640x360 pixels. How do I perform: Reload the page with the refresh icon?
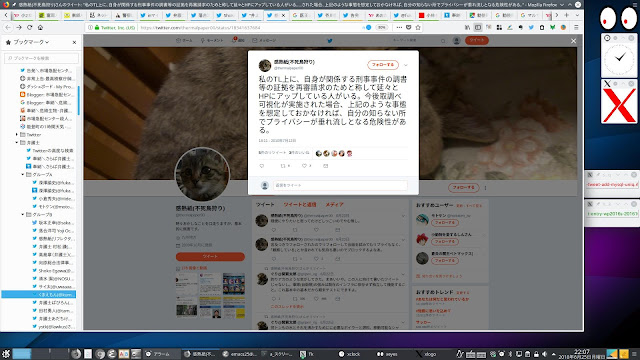[29, 27]
